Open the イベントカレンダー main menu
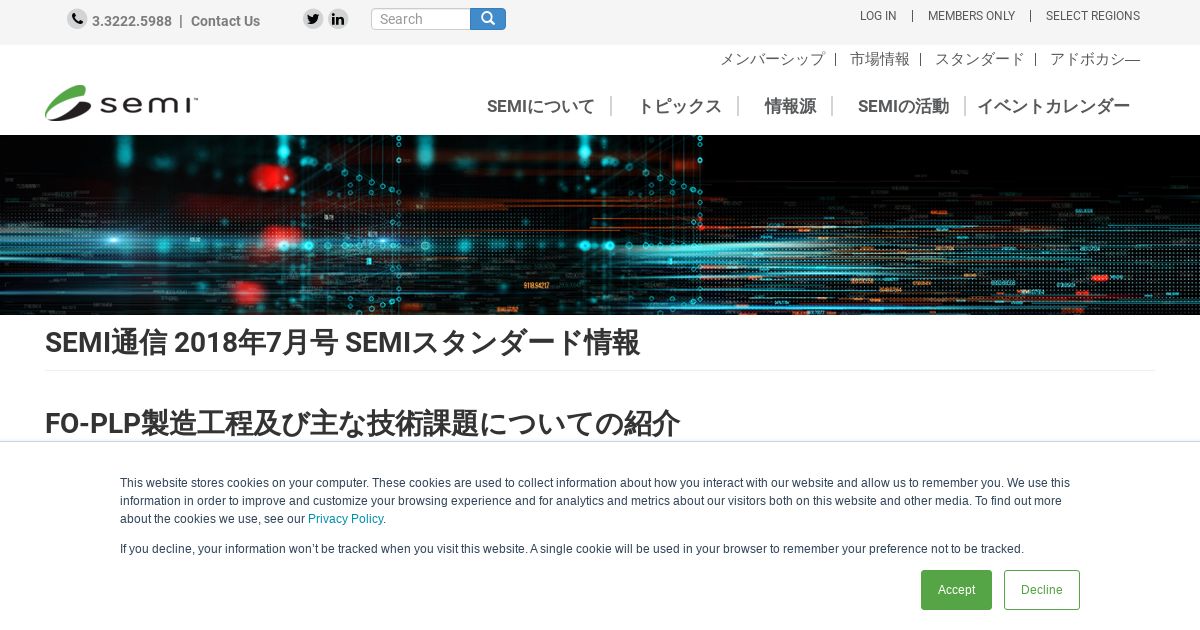1200x630 pixels. click(1053, 106)
